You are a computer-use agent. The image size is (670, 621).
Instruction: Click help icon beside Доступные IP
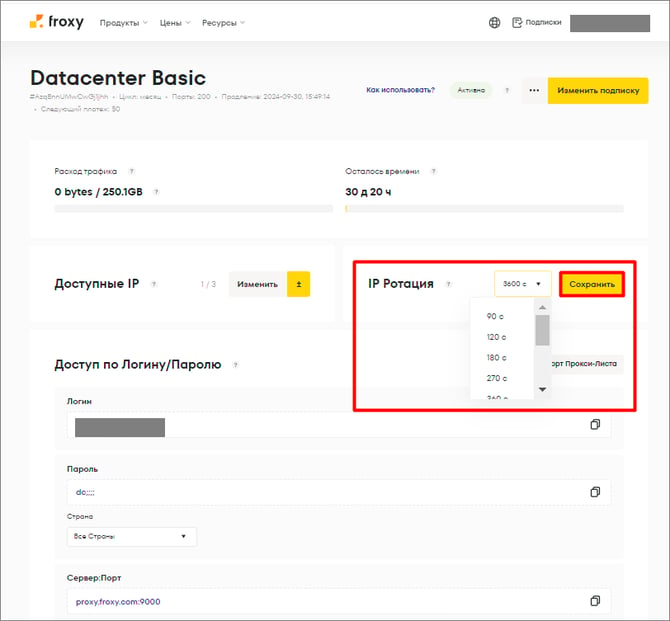[x=154, y=284]
